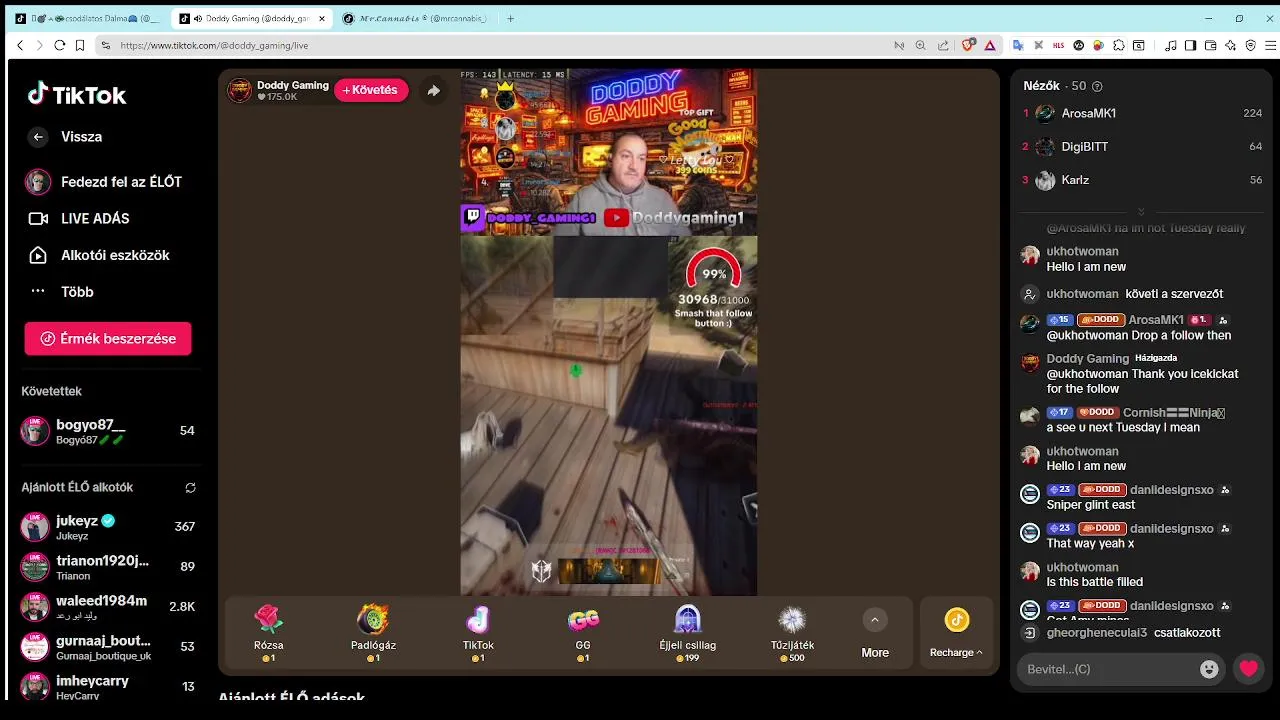Open gurnaaj_bout recommended live creator

[108, 647]
